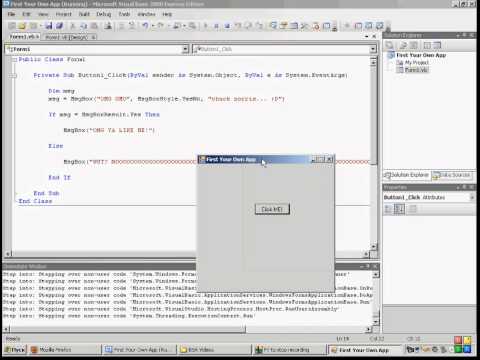Click the Cut toolbar icon
Viewport: 480px width, 360px height.
tap(73, 26)
